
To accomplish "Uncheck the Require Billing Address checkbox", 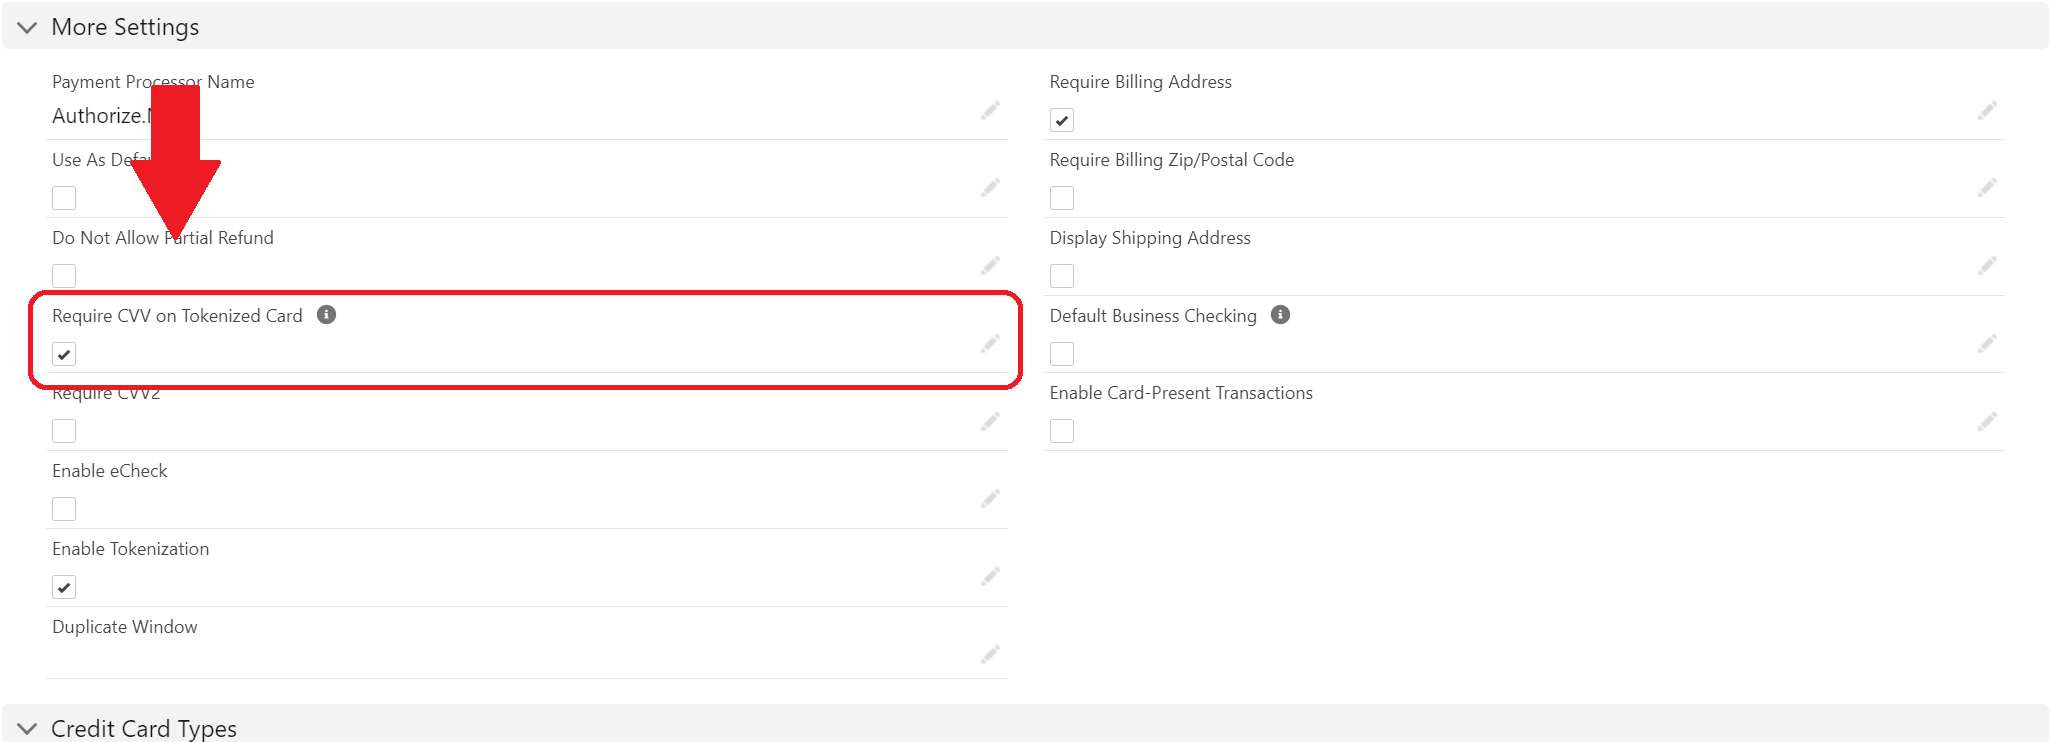I will [x=1062, y=121].
